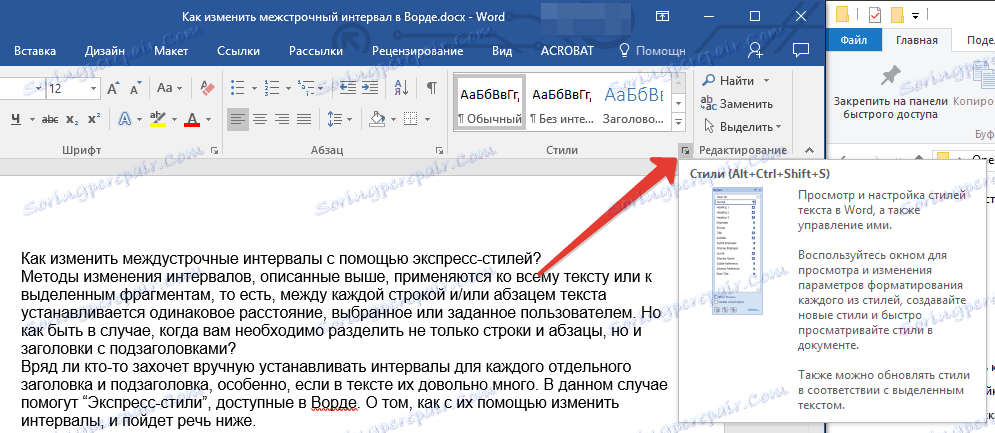Open the Найти dropdown arrow

tap(766, 81)
